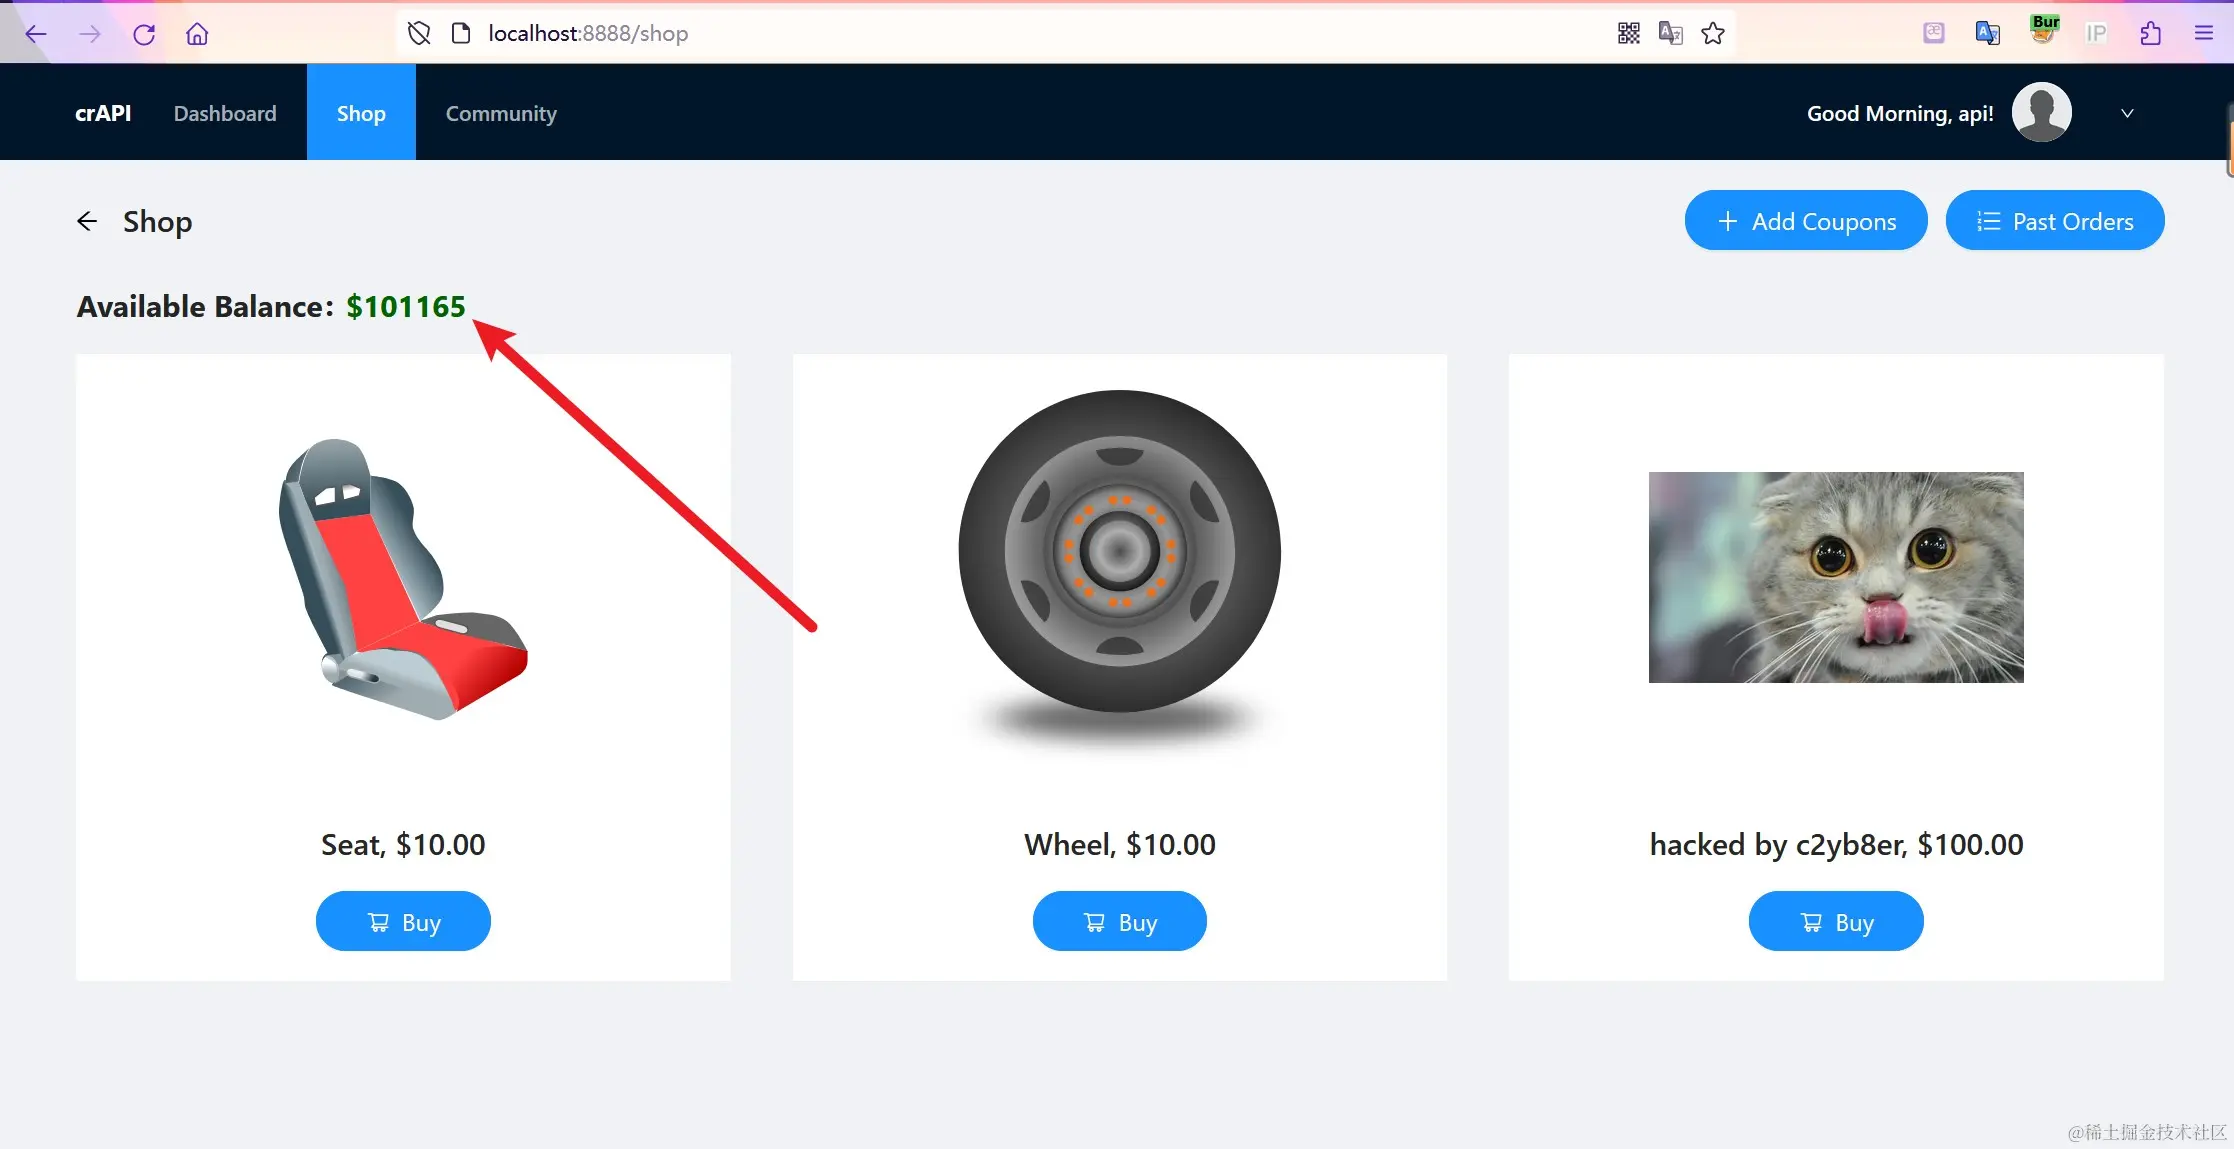Select the Shop nav tab
The image size is (2234, 1149).
click(361, 113)
